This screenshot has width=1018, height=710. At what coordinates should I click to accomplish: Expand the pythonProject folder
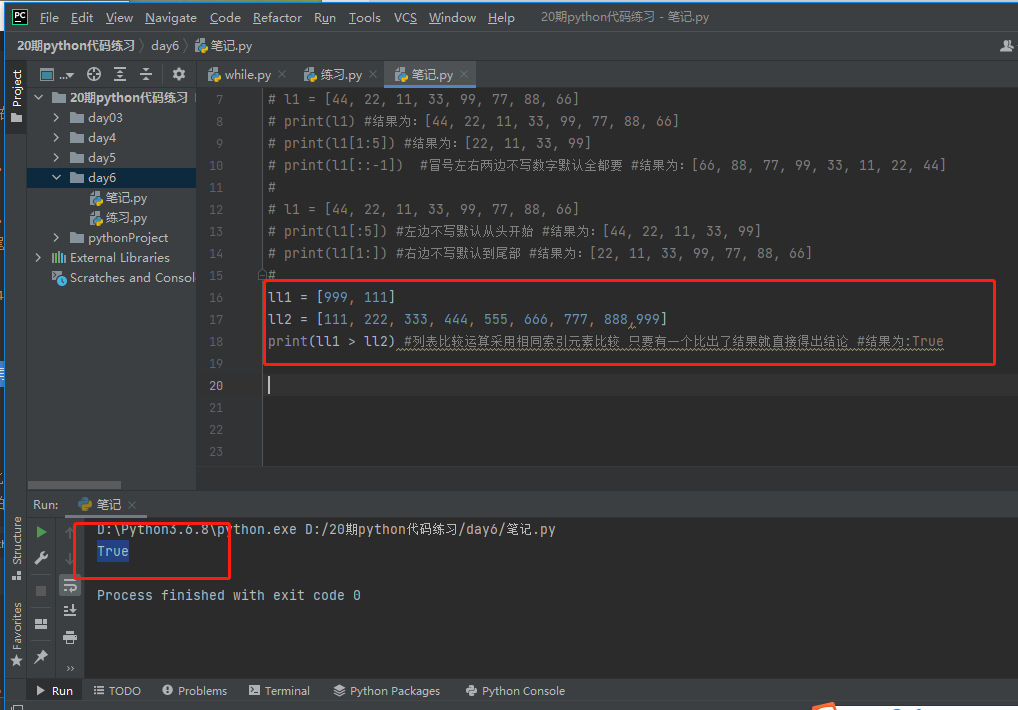point(56,238)
